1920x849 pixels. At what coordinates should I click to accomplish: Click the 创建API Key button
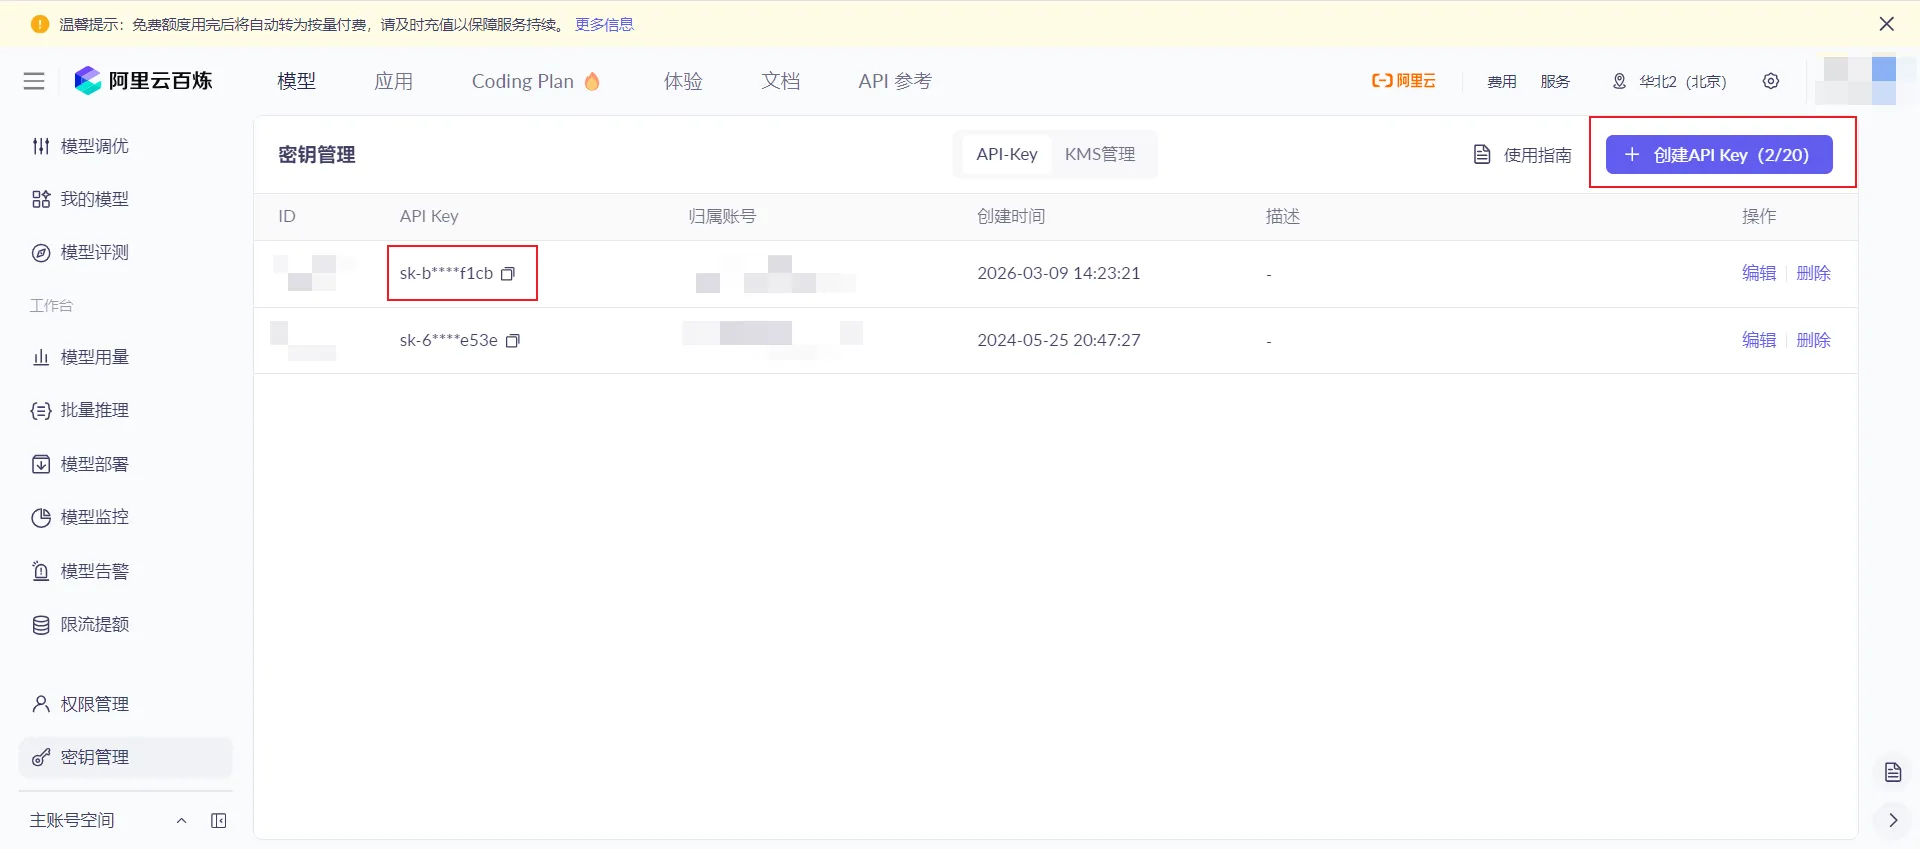[x=1719, y=155]
